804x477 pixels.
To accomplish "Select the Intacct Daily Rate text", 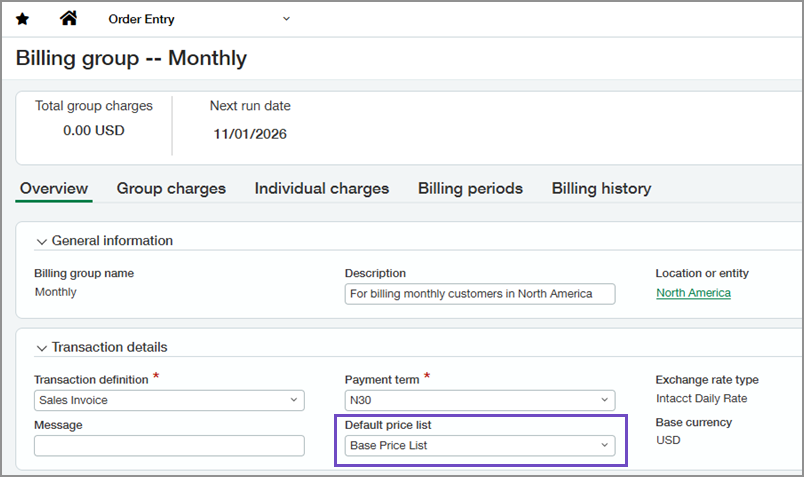I will click(x=701, y=399).
